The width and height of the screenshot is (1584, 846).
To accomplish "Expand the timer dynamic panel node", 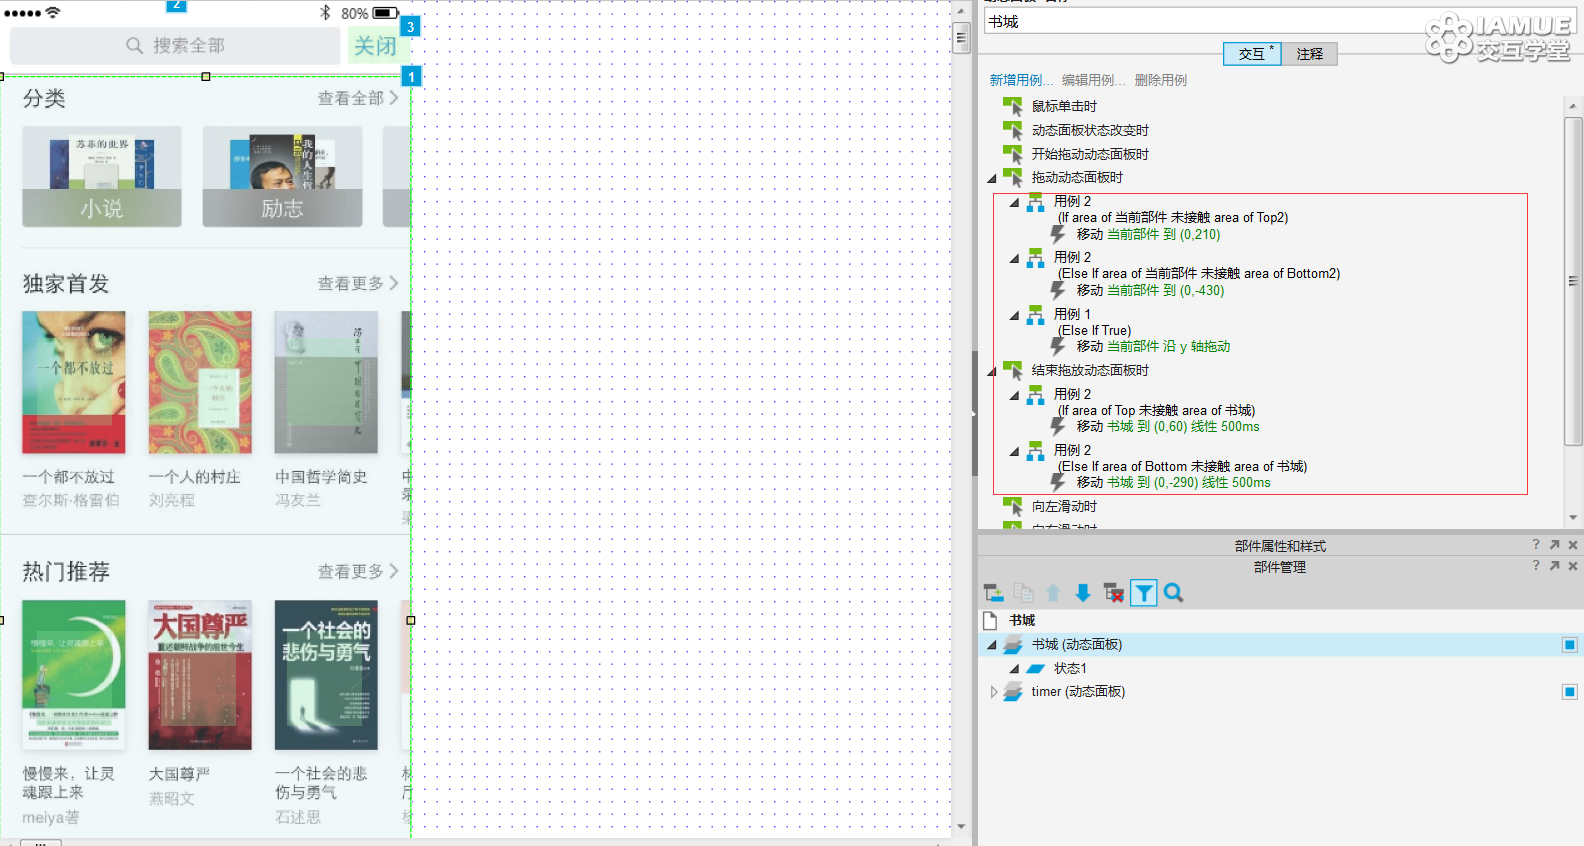I will [993, 692].
